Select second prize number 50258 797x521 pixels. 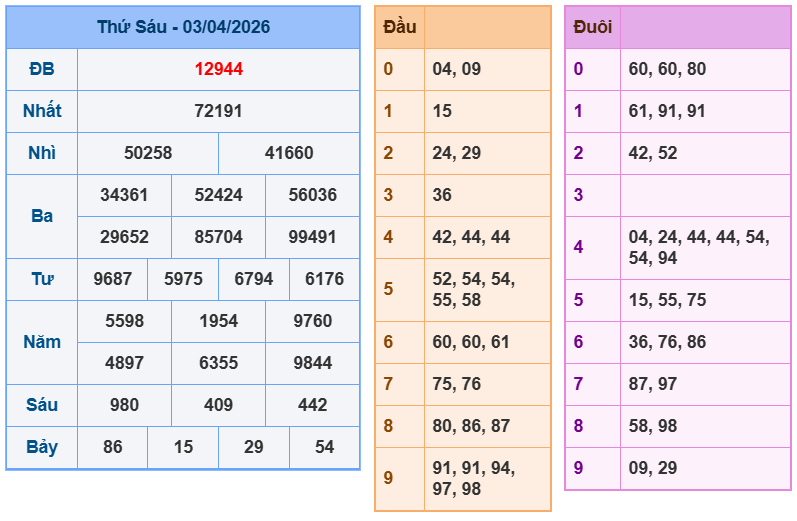pyautogui.click(x=148, y=153)
